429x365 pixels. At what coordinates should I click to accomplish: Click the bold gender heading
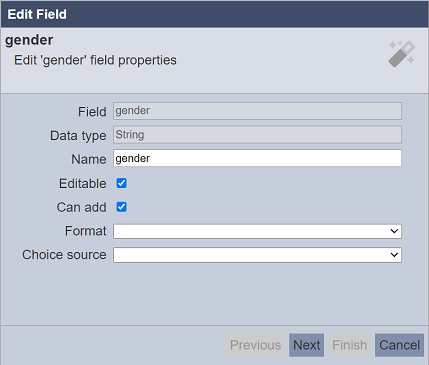click(x=29, y=40)
